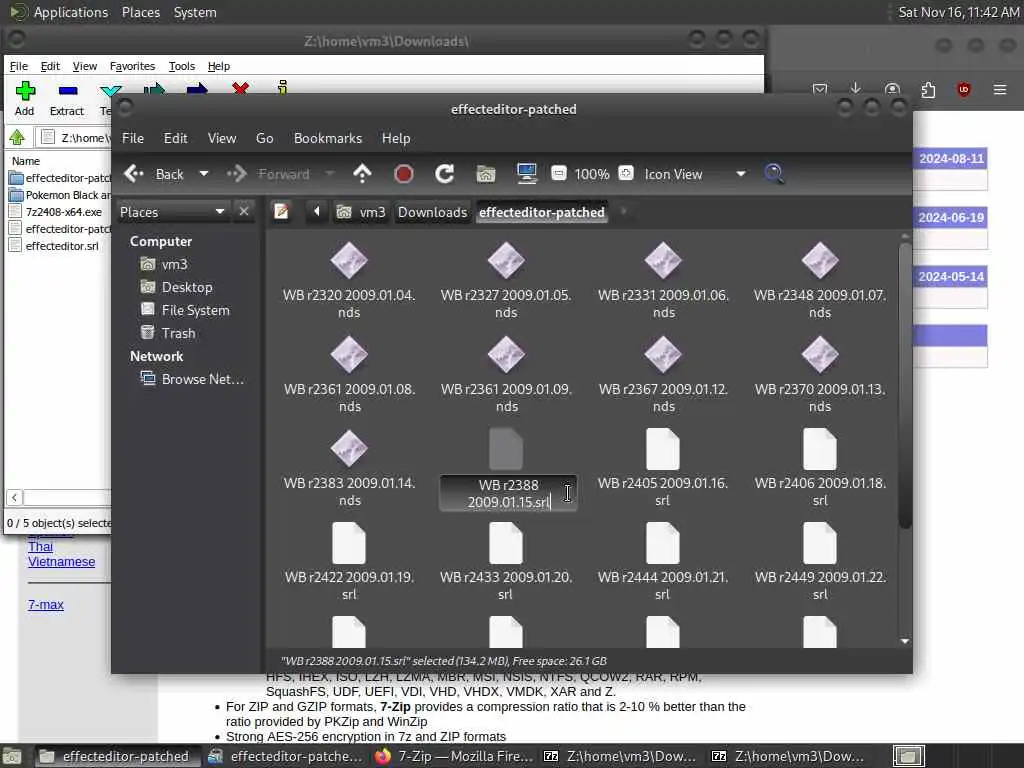Zoom out with minus icon
Image resolution: width=1024 pixels, height=768 pixels.
pyautogui.click(x=558, y=173)
